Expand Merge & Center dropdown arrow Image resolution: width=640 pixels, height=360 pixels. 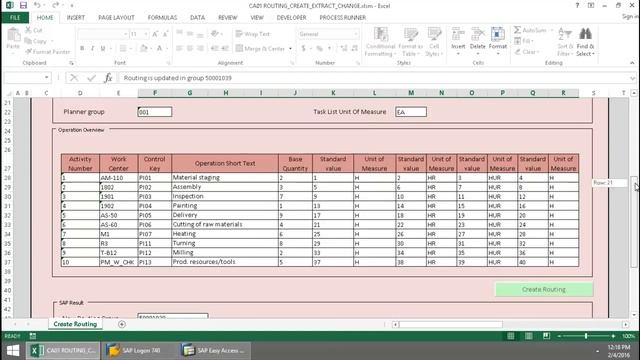tap(291, 49)
